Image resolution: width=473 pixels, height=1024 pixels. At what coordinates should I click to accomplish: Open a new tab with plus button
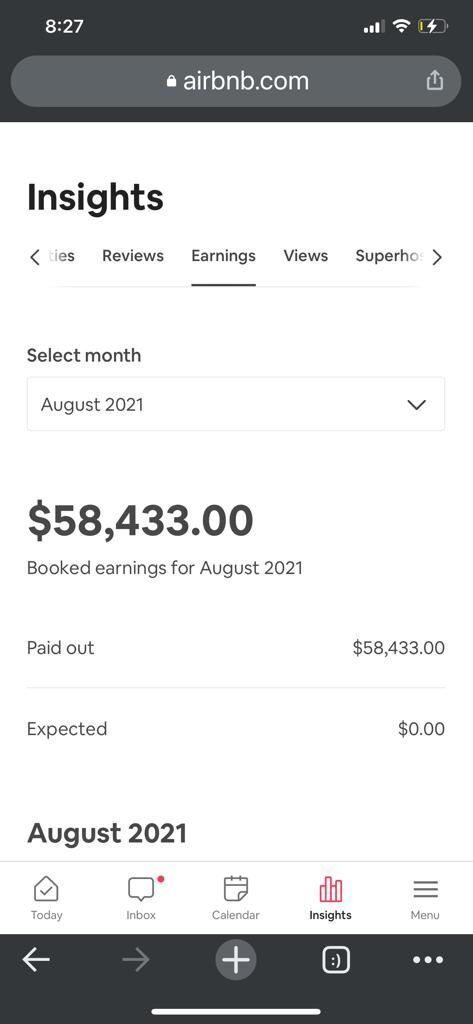pyautogui.click(x=236, y=960)
